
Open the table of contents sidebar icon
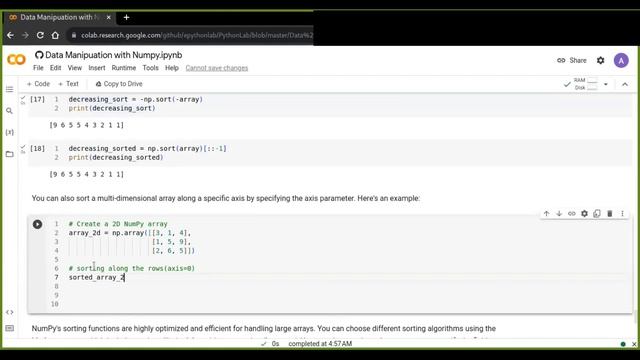[9, 89]
